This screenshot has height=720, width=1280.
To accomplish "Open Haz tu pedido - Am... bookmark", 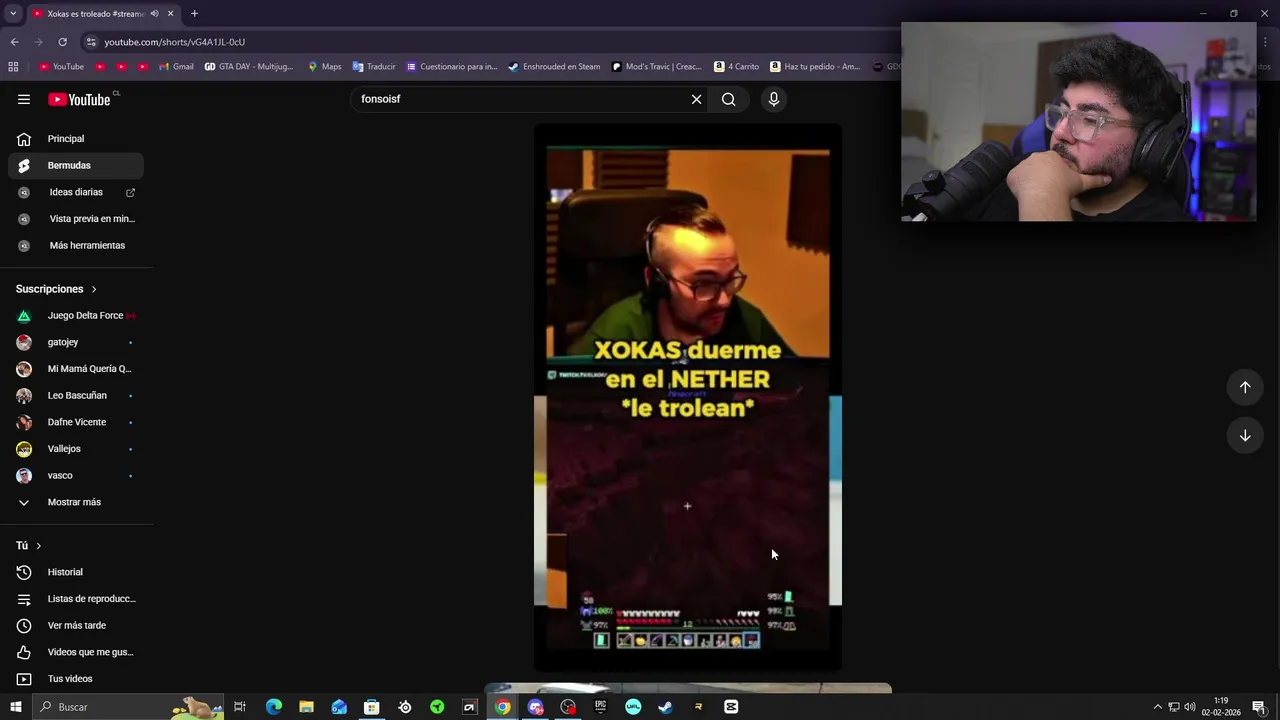I will [x=815, y=67].
